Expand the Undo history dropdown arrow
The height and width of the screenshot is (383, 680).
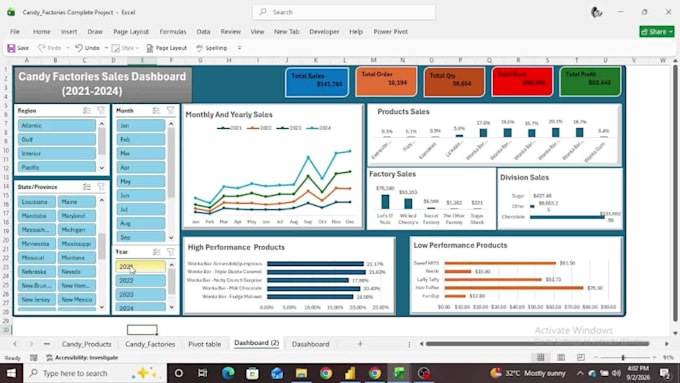pyautogui.click(x=106, y=48)
